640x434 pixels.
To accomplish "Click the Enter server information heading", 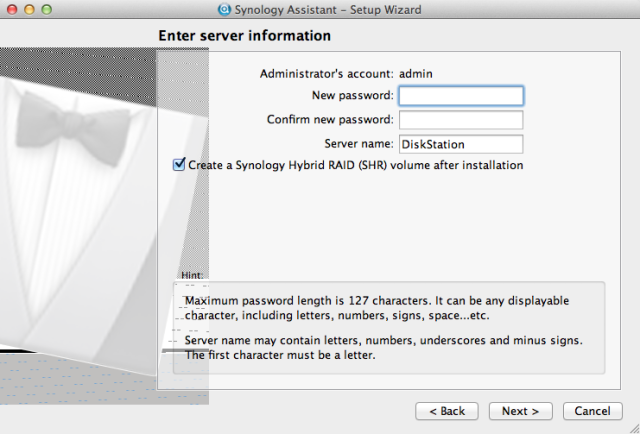I will [244, 36].
